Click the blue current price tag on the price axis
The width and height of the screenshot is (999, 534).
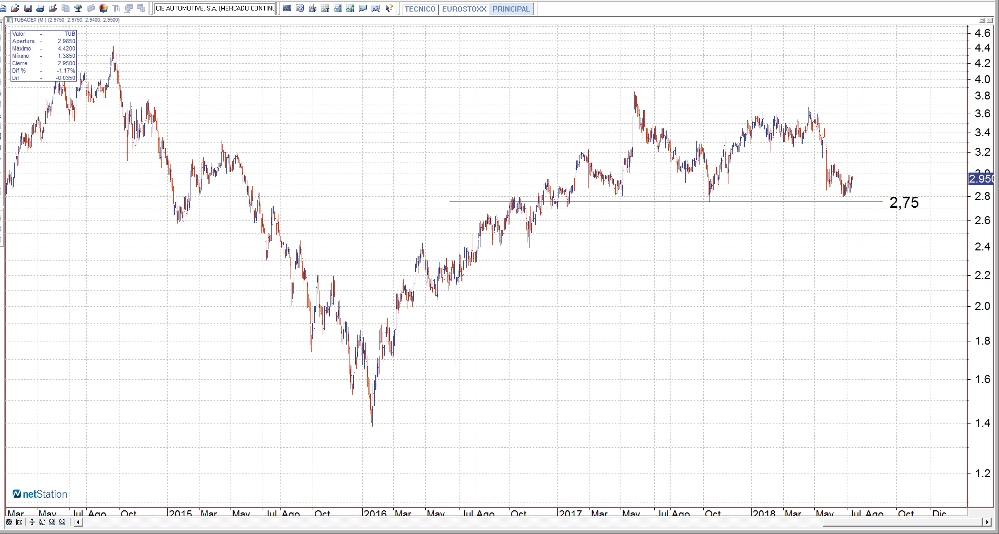pos(981,178)
